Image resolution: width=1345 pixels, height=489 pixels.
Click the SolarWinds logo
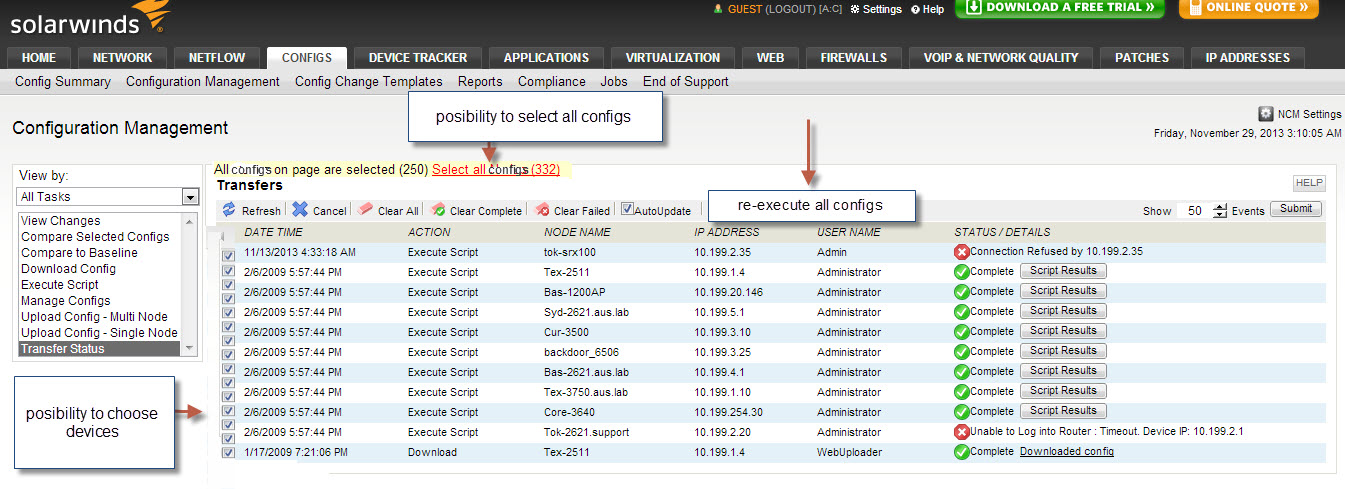[88, 19]
